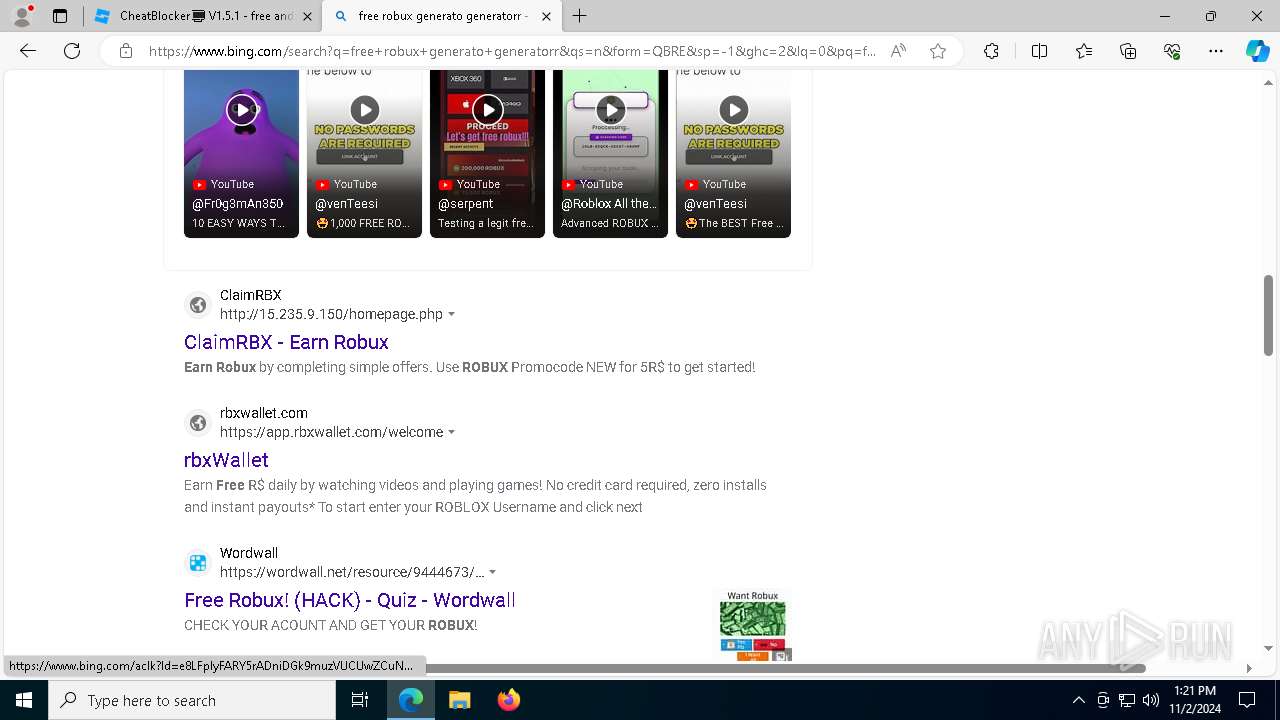View site information lock icon
1280x720 pixels.
click(x=126, y=51)
